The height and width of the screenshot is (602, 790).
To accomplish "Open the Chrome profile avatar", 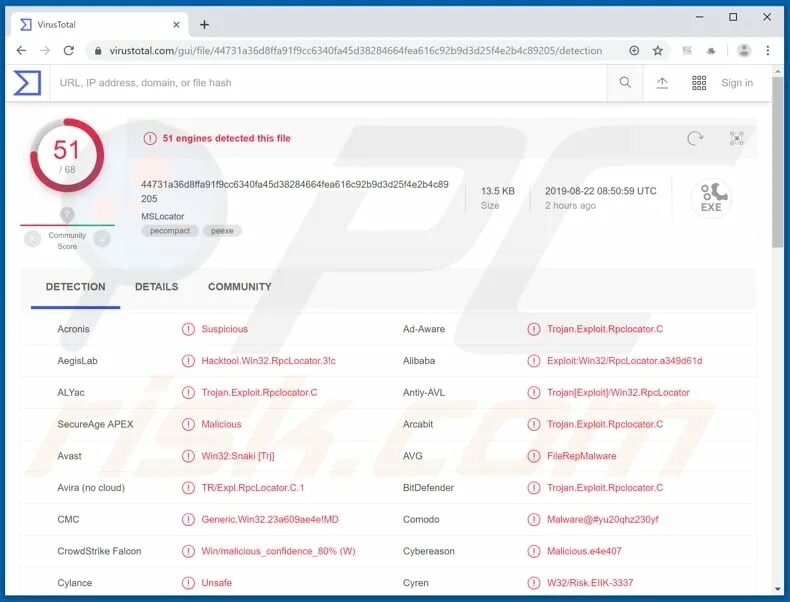I will click(744, 50).
